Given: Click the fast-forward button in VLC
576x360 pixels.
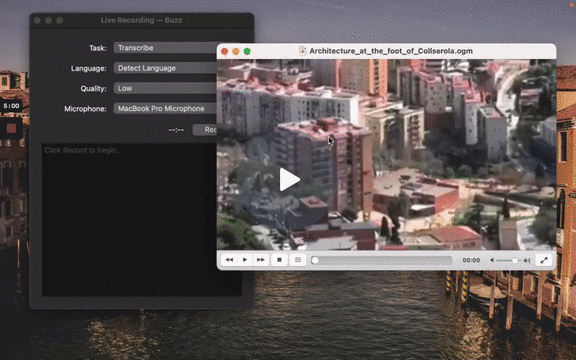Looking at the screenshot, I should [x=261, y=260].
